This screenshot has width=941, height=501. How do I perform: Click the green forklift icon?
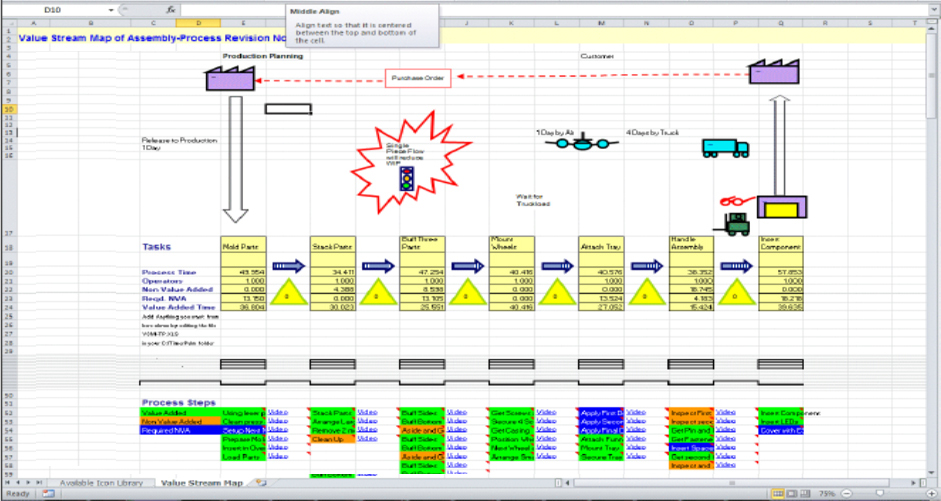tap(738, 226)
